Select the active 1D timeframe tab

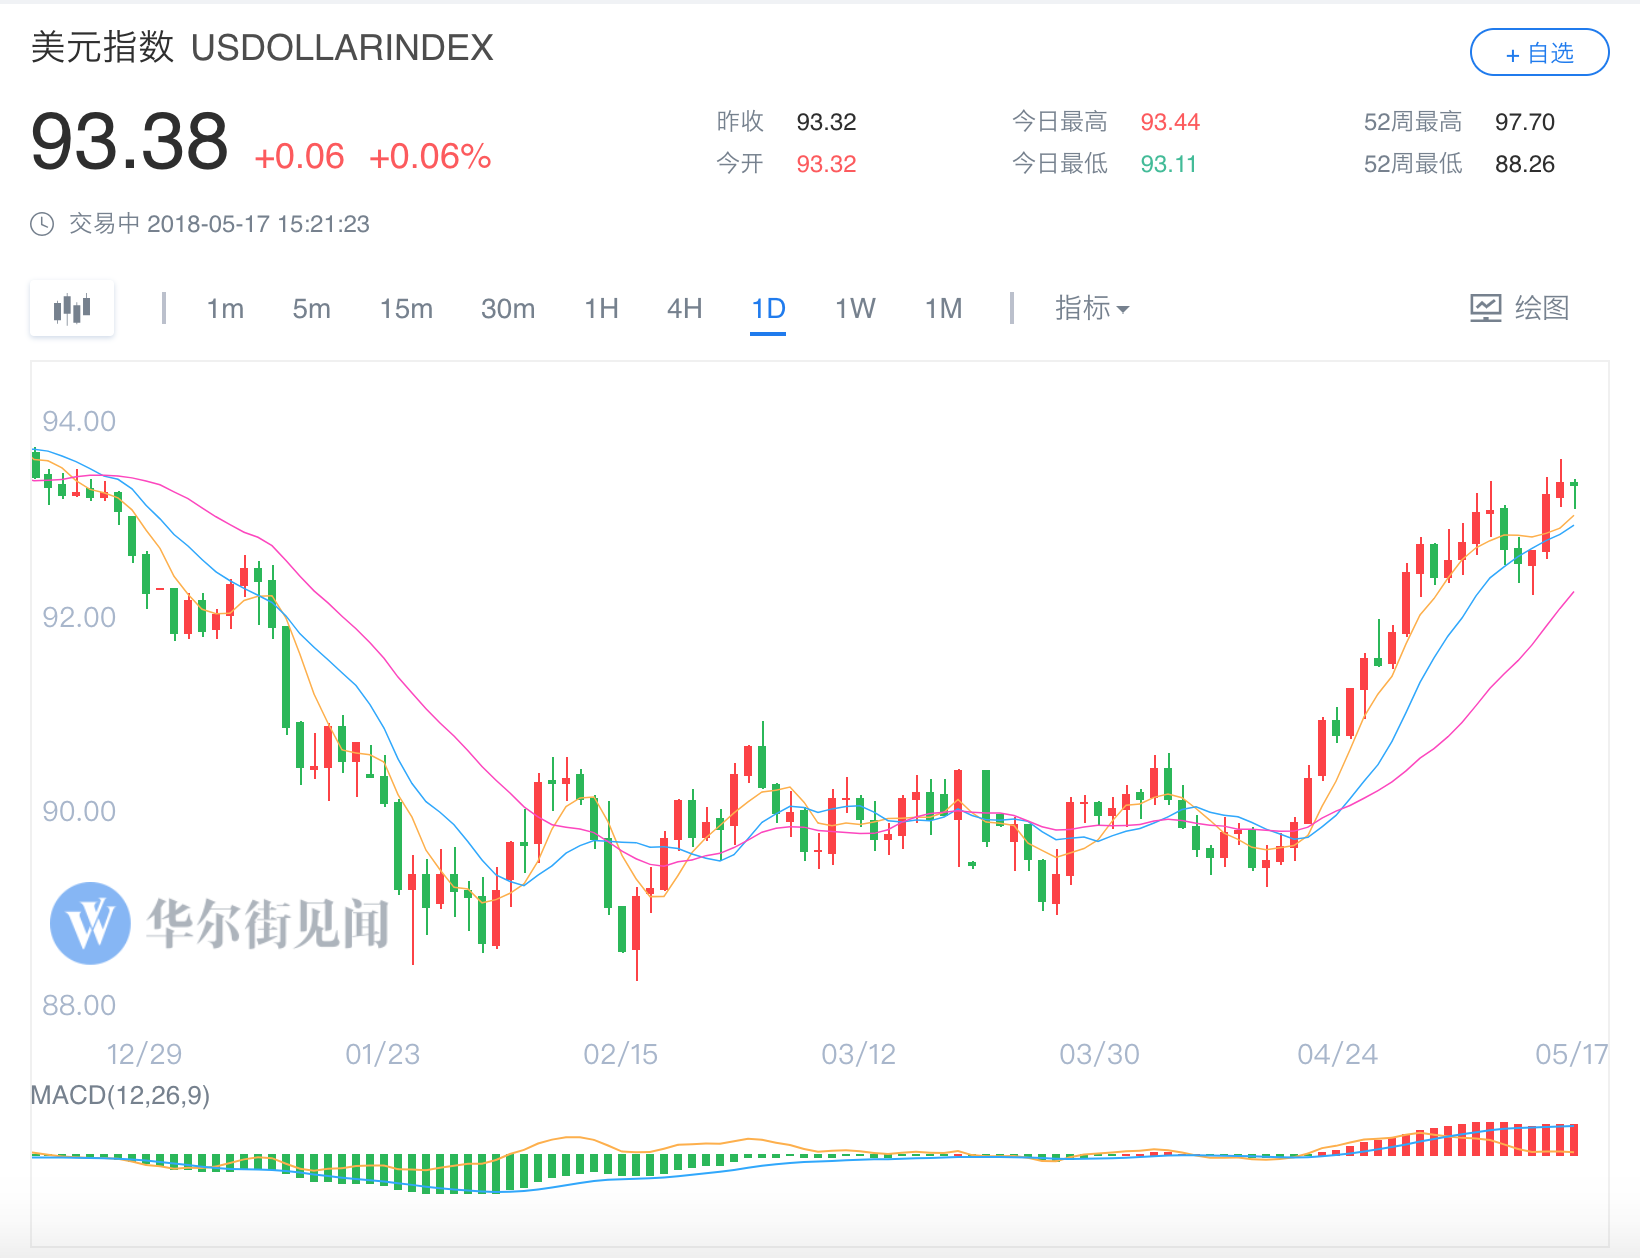(x=768, y=309)
